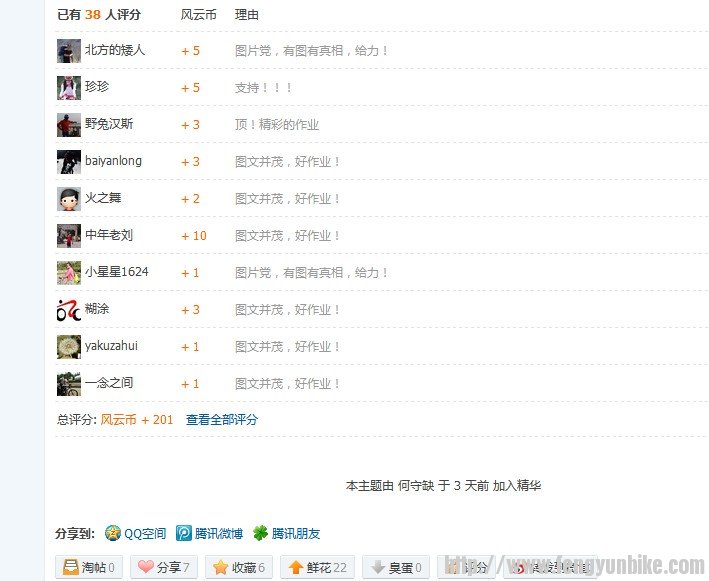Share via the 腾讯微博 icon

pos(184,533)
